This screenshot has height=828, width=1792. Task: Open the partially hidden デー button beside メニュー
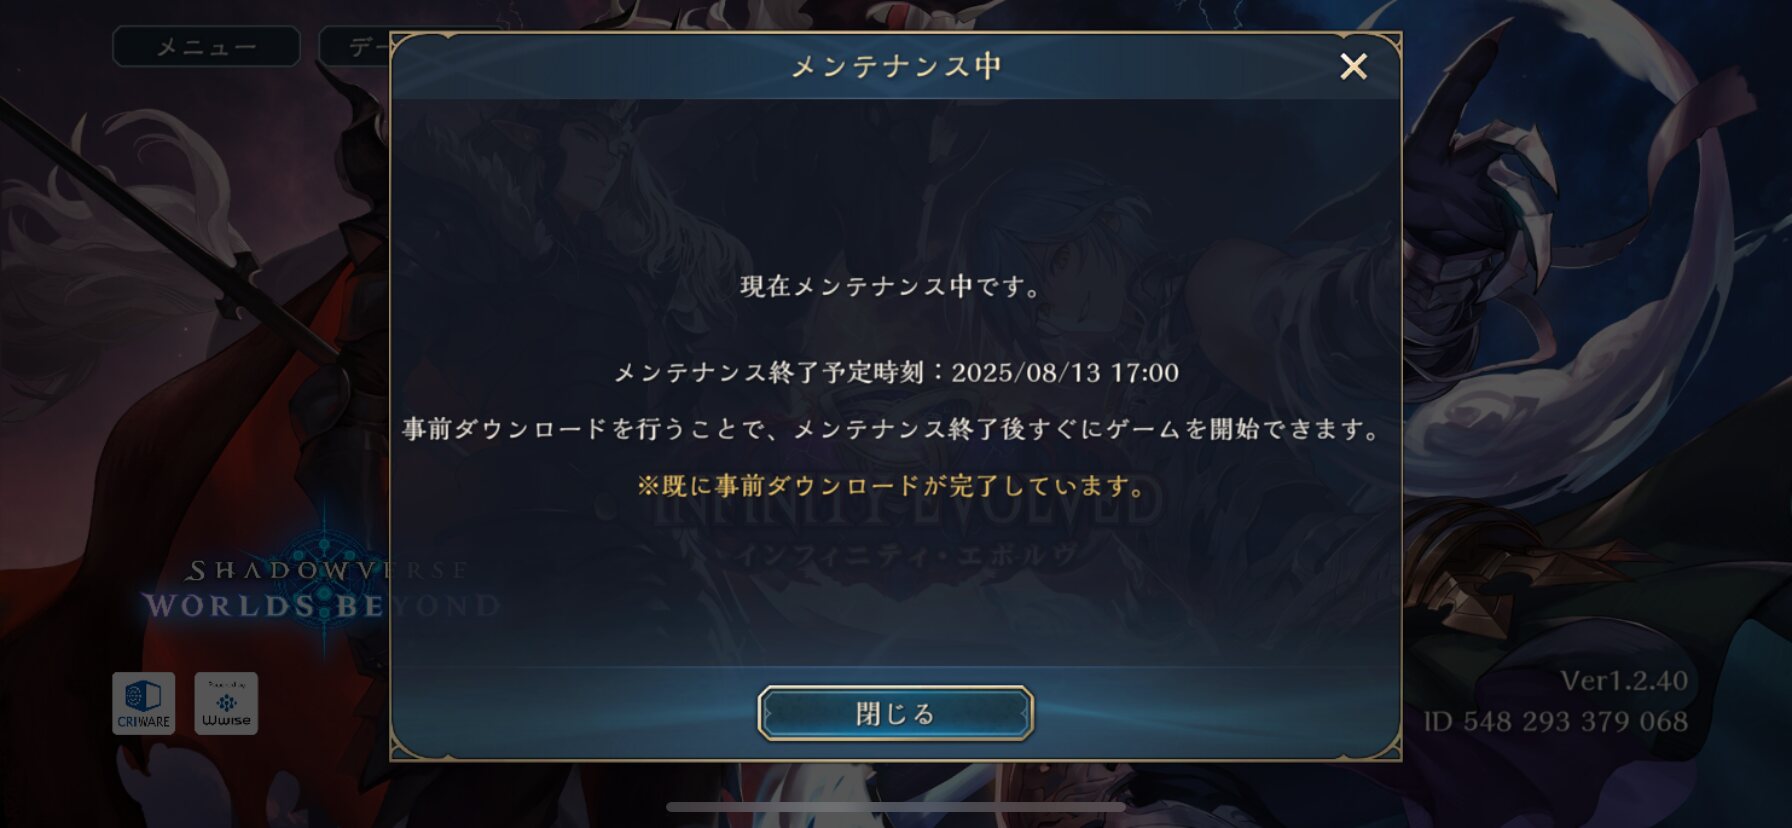coord(354,47)
